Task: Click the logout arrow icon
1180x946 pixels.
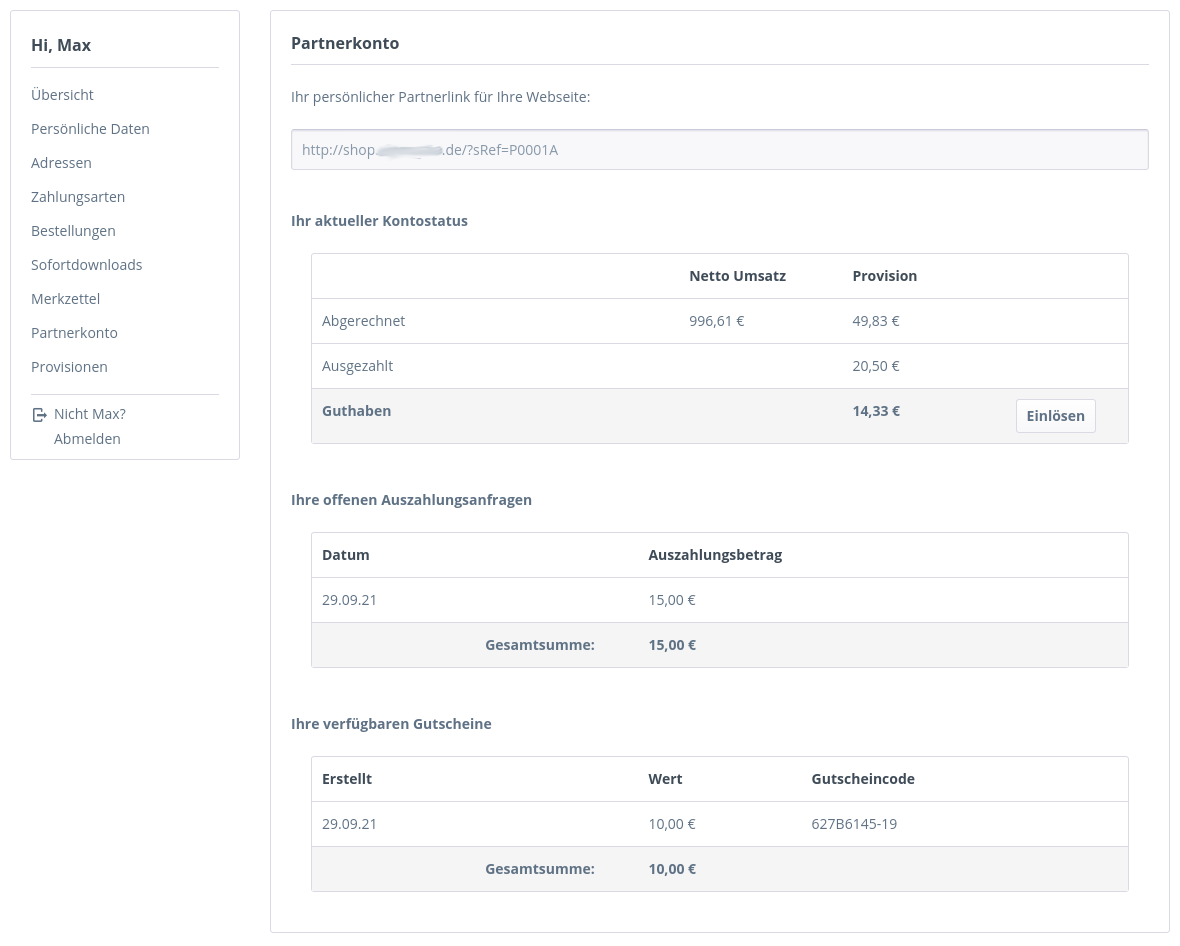Action: (x=40, y=415)
